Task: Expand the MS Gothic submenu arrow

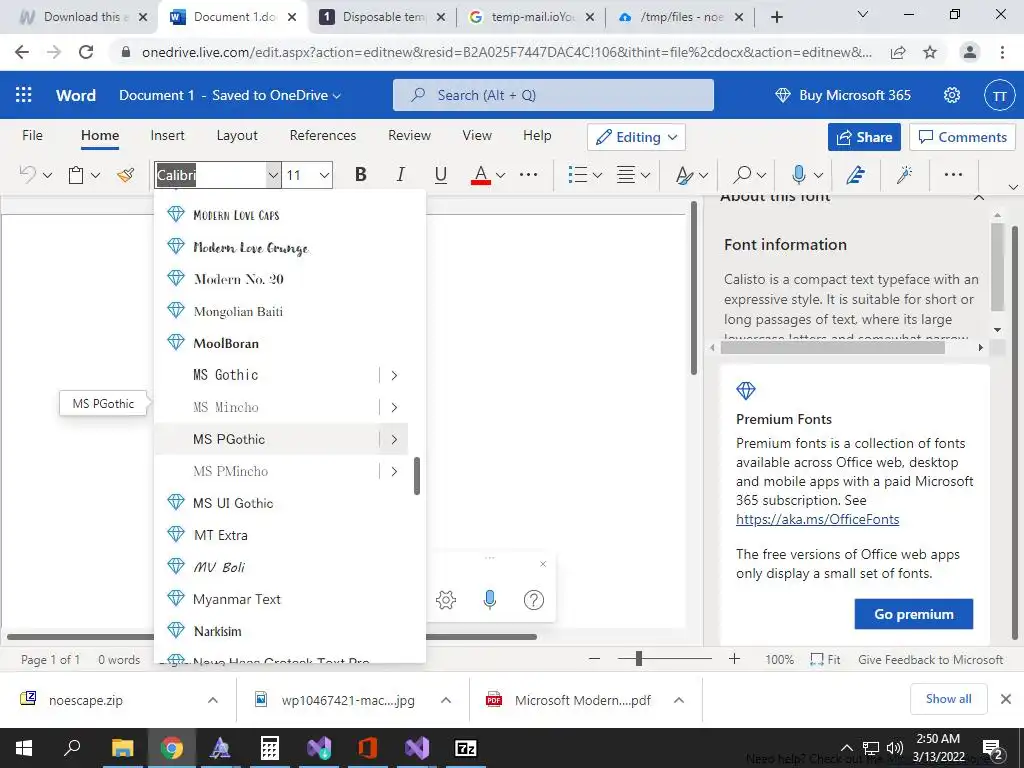Action: point(394,375)
